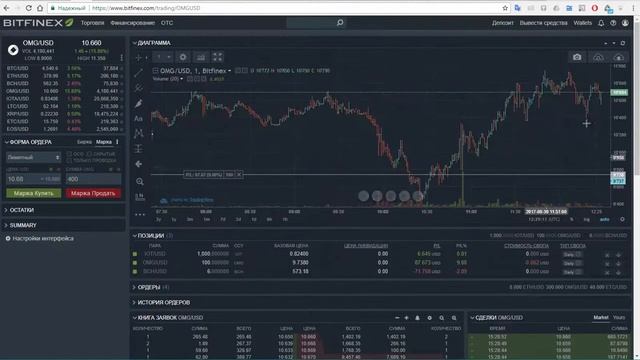Open the three-dots more tools icon
Viewport: 640px width, 360px height.
click(x=140, y=214)
